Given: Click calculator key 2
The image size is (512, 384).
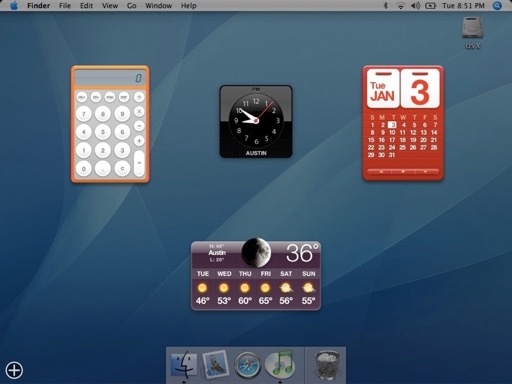Looking at the screenshot, I should click(103, 151).
